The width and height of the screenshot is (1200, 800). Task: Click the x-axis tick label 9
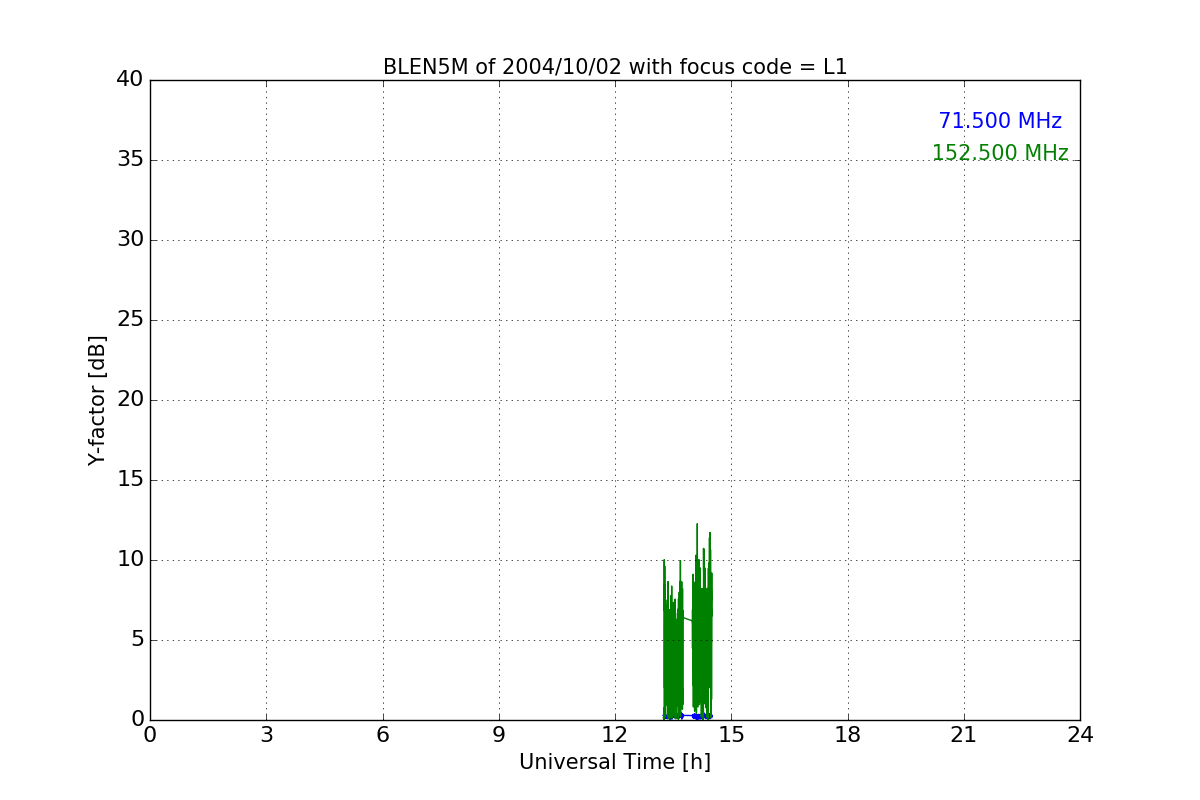[x=499, y=734]
